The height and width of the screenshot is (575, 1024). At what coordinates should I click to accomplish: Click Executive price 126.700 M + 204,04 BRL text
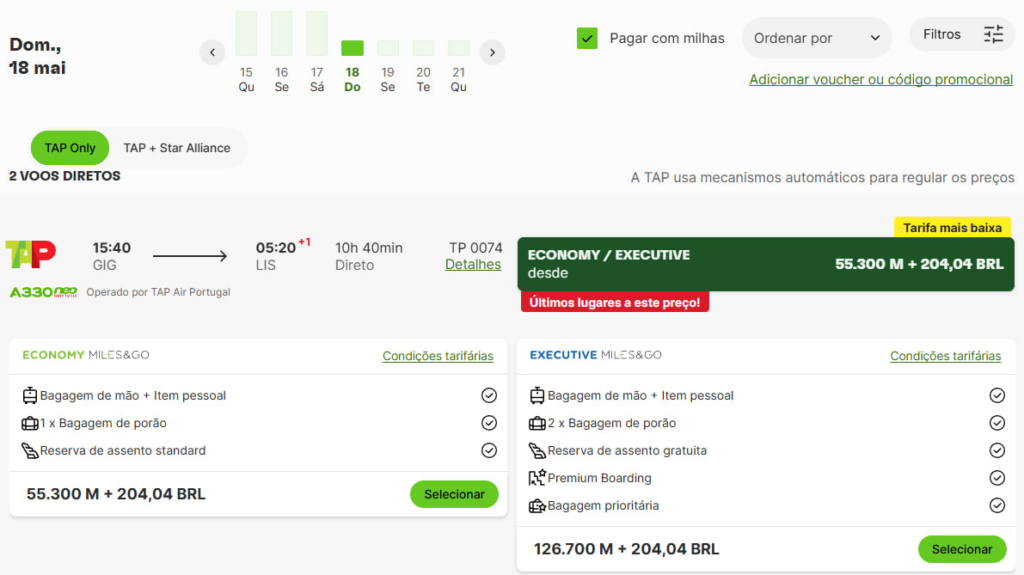tap(626, 549)
